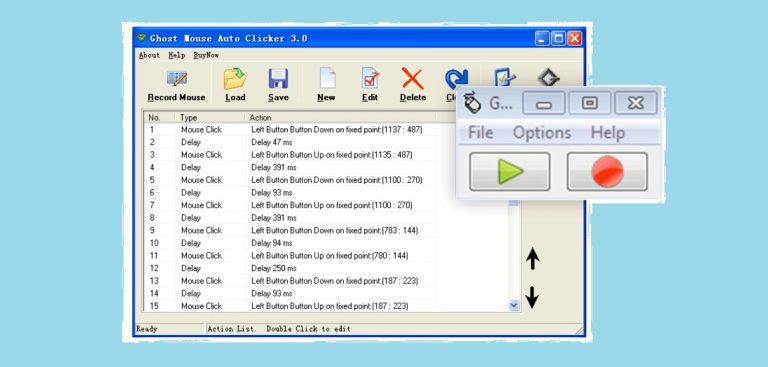Close the small recorder window
The image size is (768, 367).
[x=636, y=103]
